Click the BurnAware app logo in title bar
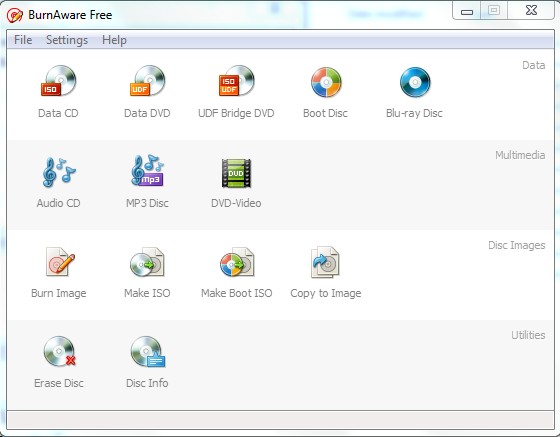The image size is (560, 437). pyautogui.click(x=15, y=15)
